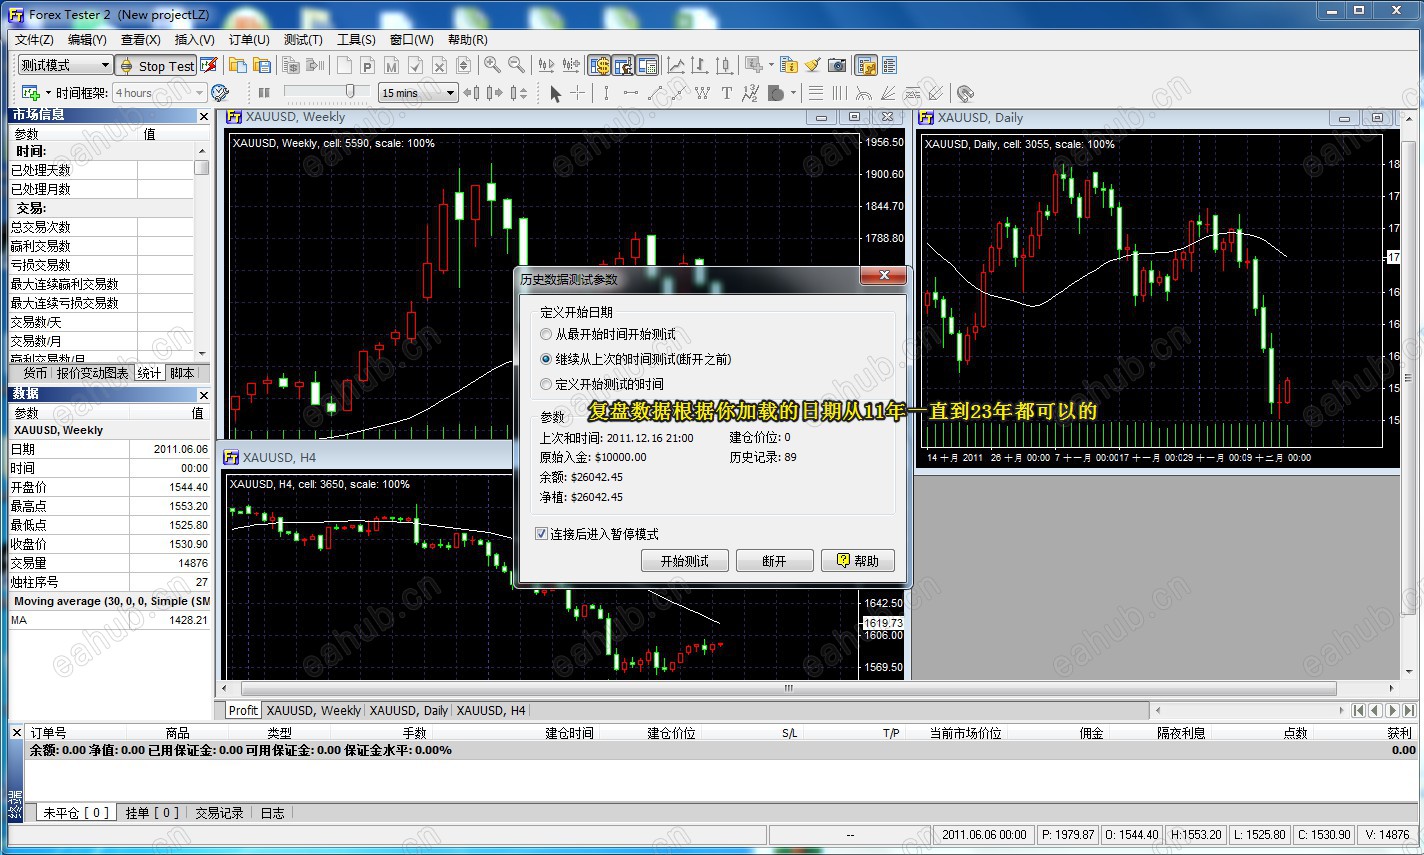
Task: Jump to last chart tab arrow
Action: 1409,710
